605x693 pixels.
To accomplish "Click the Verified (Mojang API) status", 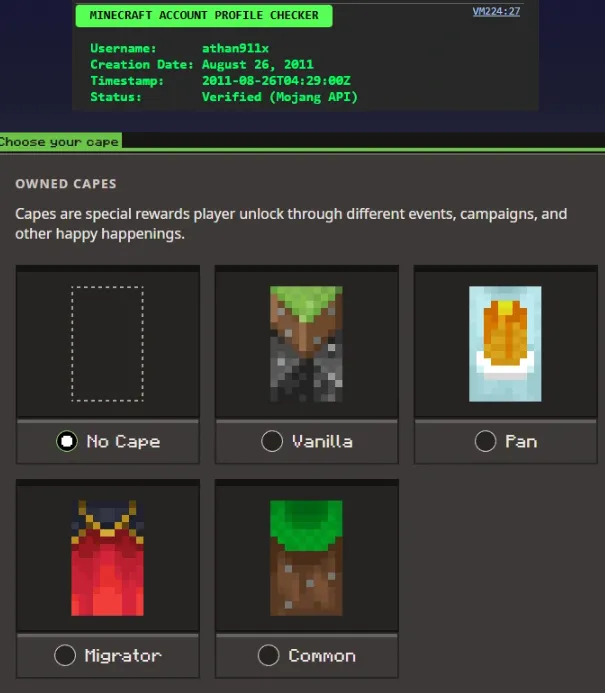I will pos(280,97).
